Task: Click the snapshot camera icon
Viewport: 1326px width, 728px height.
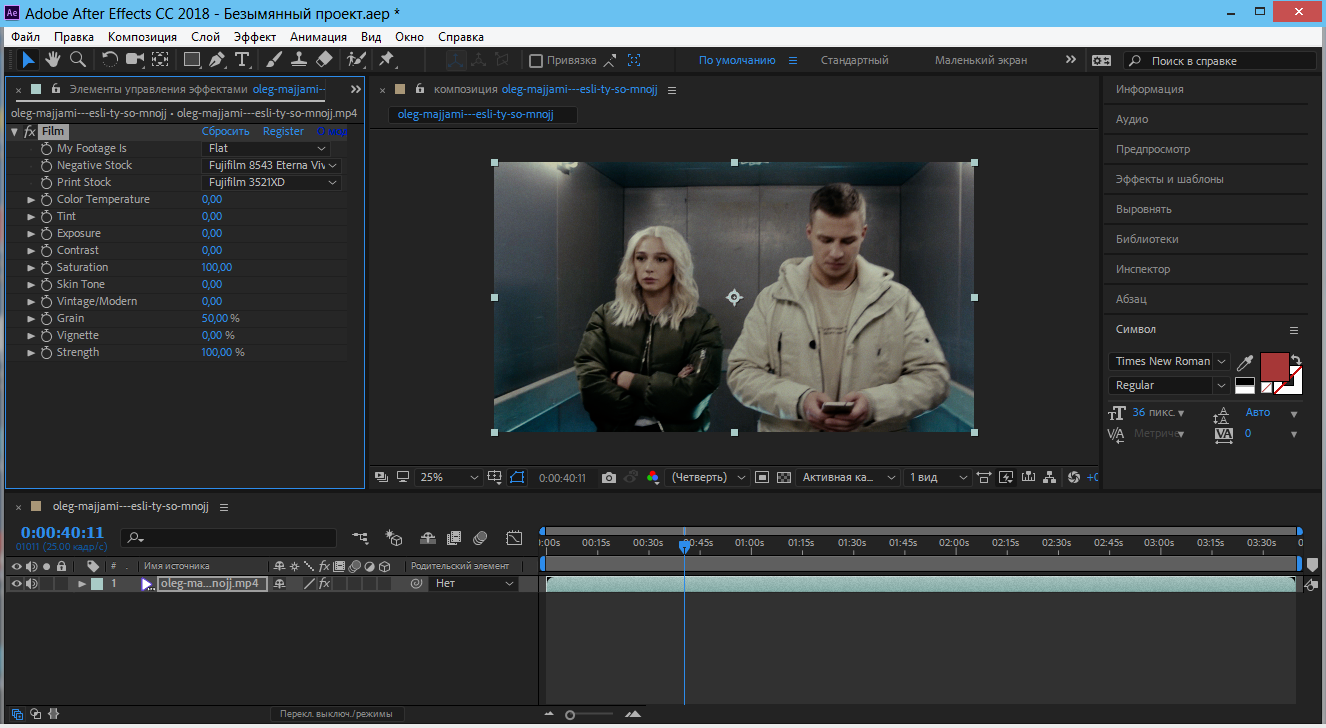Action: 609,478
